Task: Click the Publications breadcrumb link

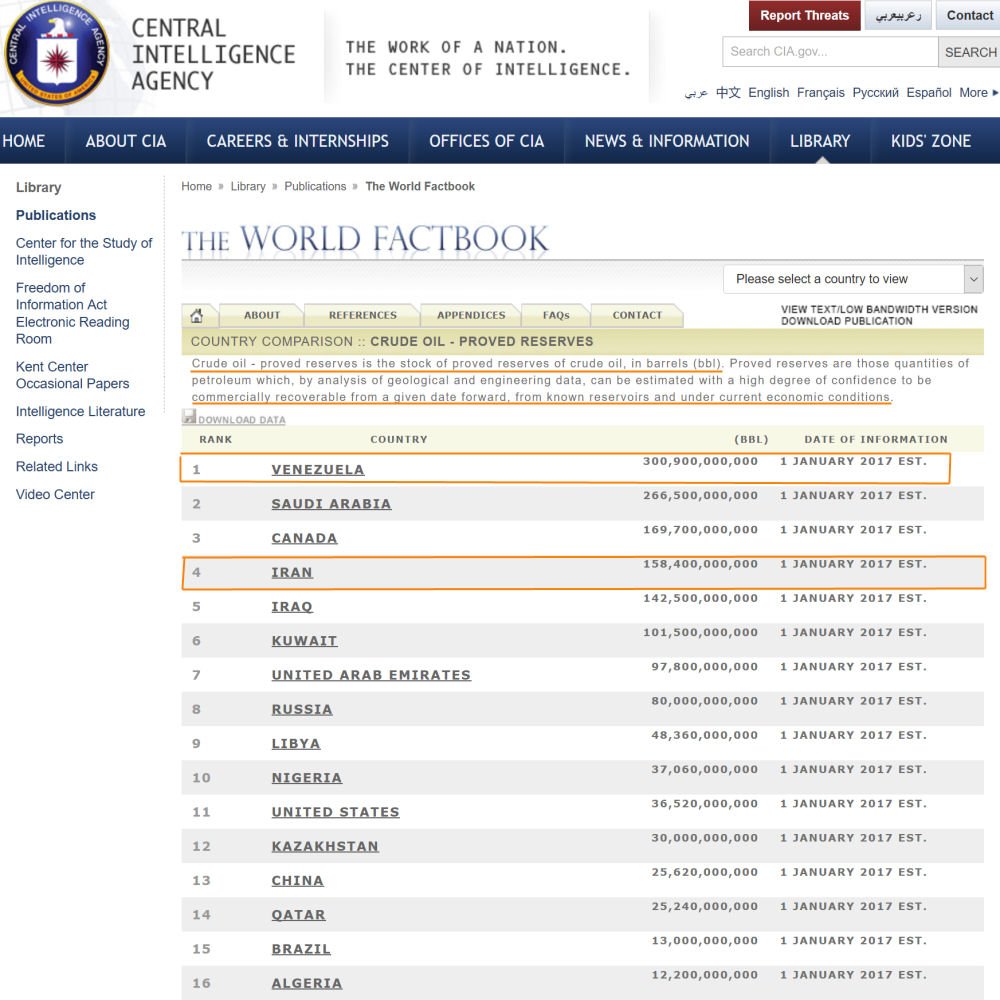Action: pos(315,186)
